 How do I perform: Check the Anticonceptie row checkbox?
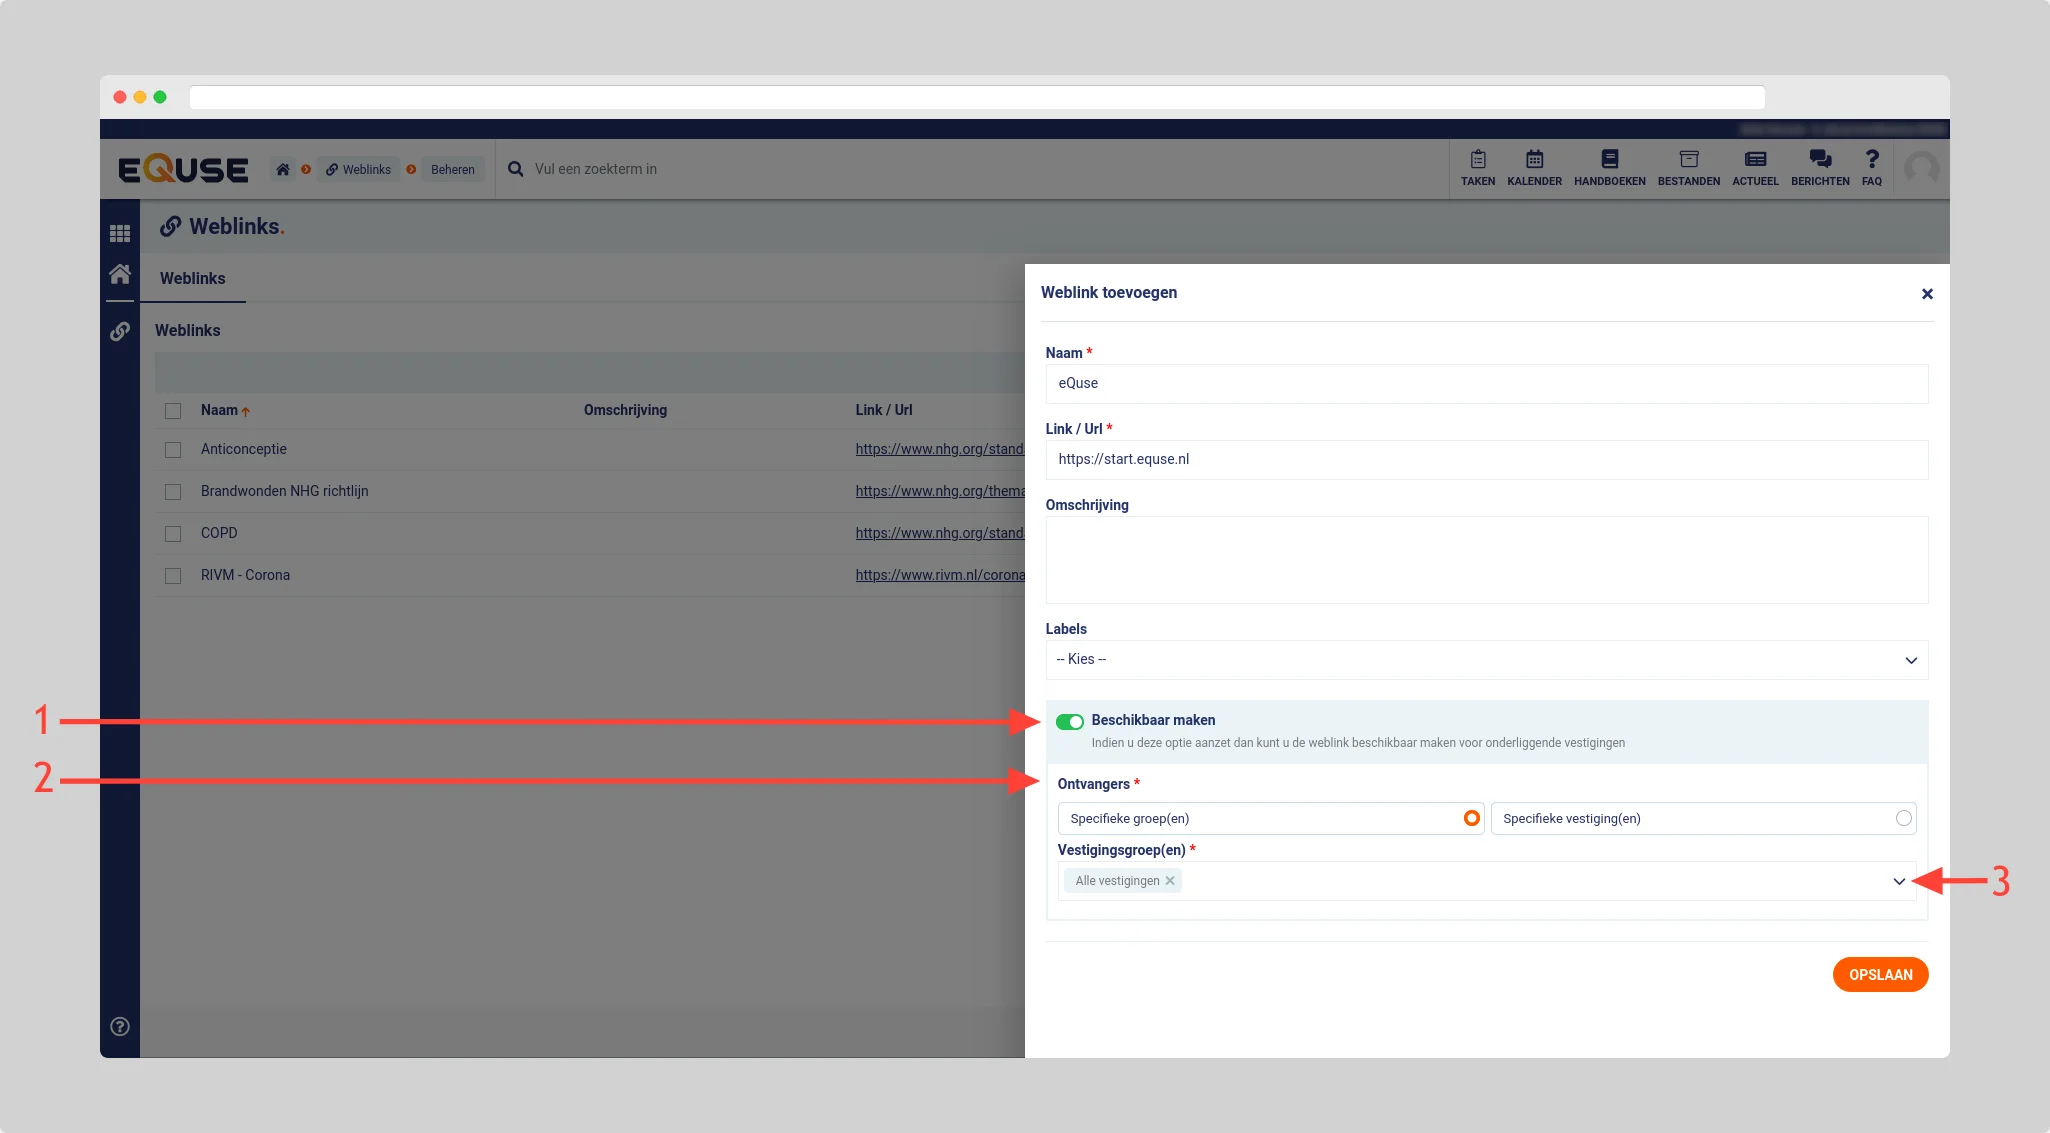(173, 450)
